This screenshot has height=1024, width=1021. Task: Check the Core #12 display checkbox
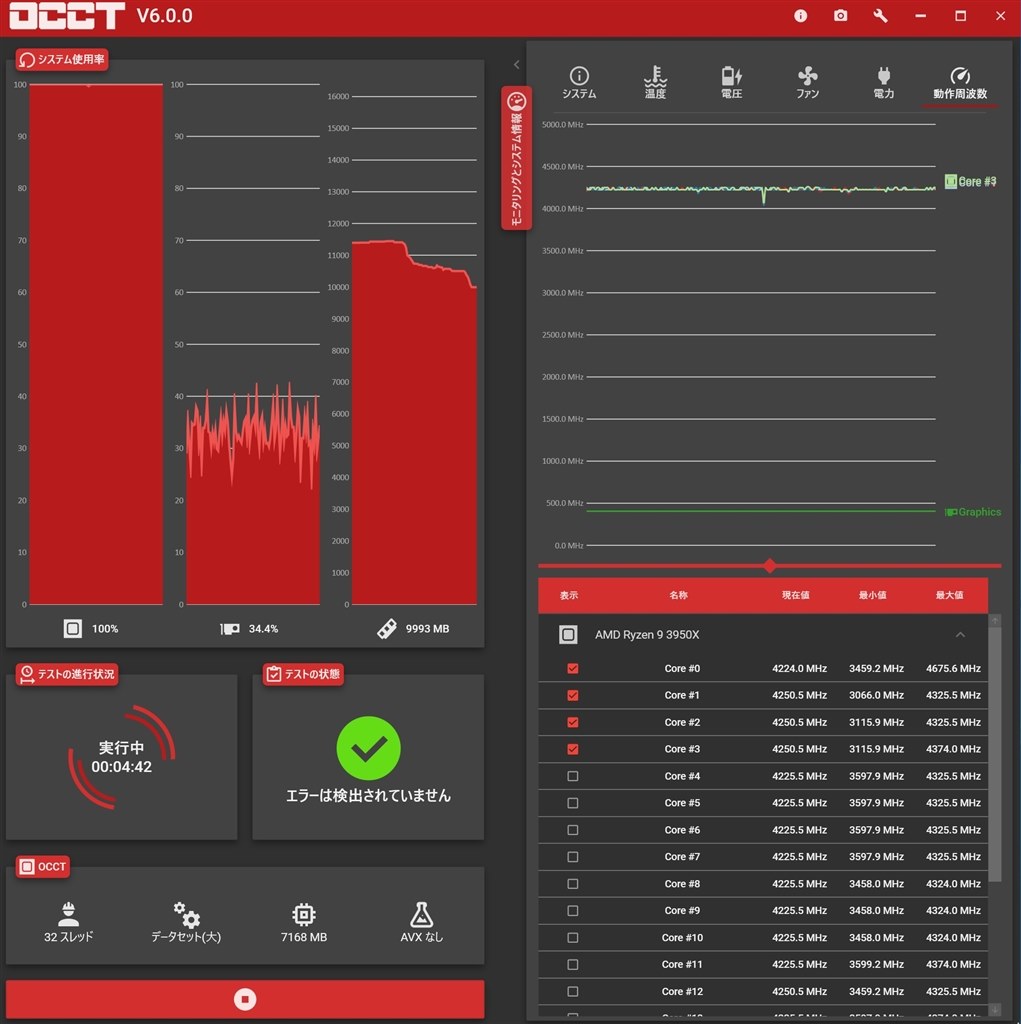pos(573,991)
